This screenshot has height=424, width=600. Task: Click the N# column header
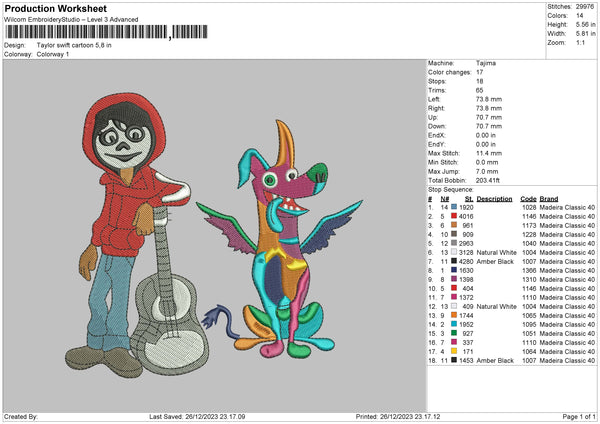pyautogui.click(x=445, y=199)
